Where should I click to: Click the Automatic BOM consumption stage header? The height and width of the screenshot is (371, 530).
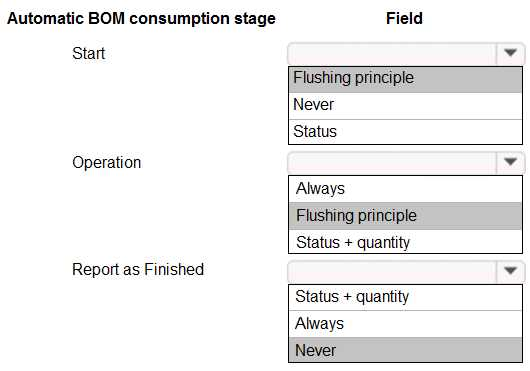(x=141, y=19)
